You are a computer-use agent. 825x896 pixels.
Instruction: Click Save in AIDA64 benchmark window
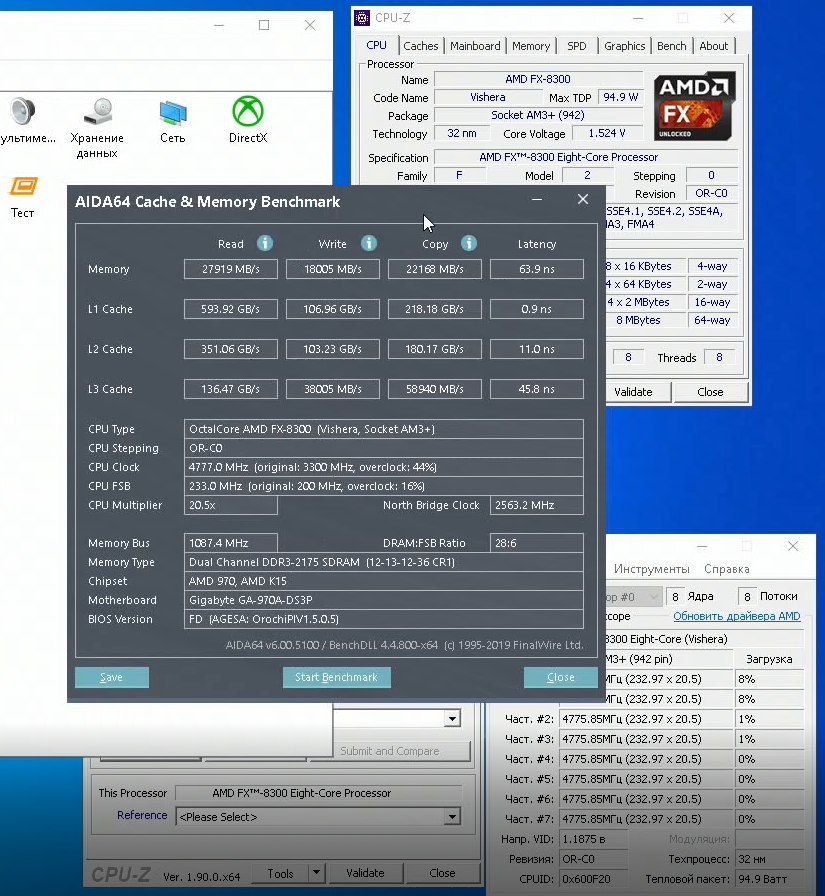pos(111,677)
